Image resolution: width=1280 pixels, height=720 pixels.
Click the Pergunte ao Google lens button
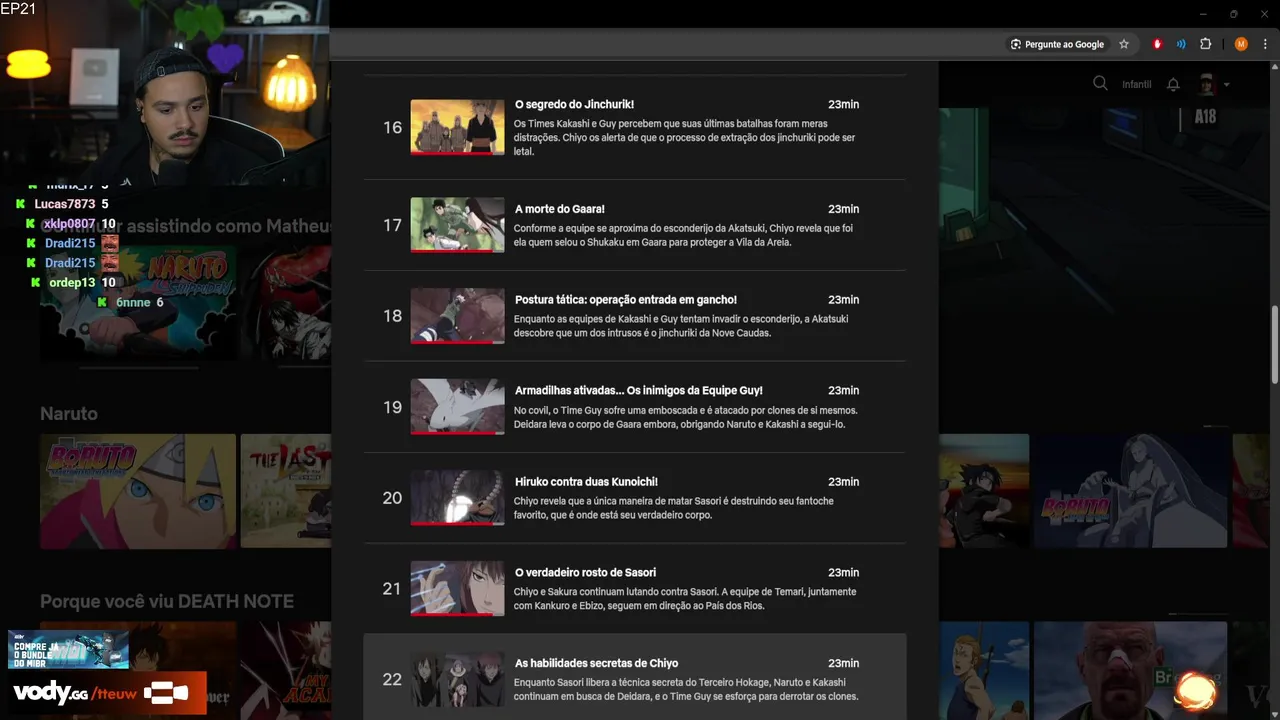[1057, 44]
